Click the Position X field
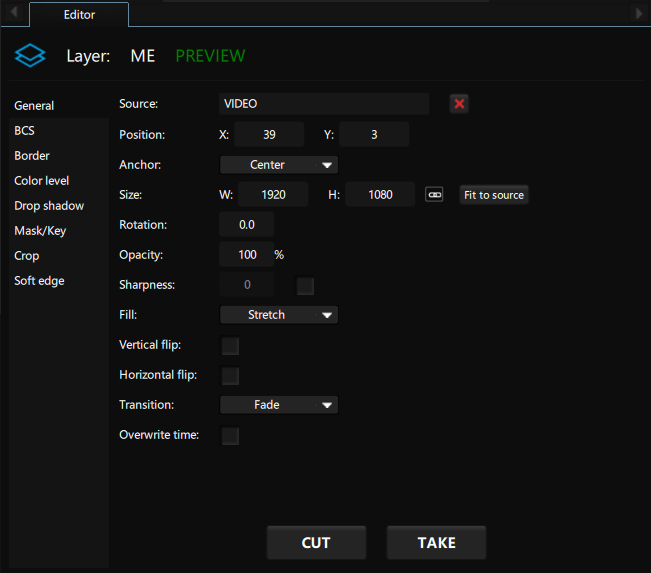This screenshot has width=651, height=573. click(269, 135)
